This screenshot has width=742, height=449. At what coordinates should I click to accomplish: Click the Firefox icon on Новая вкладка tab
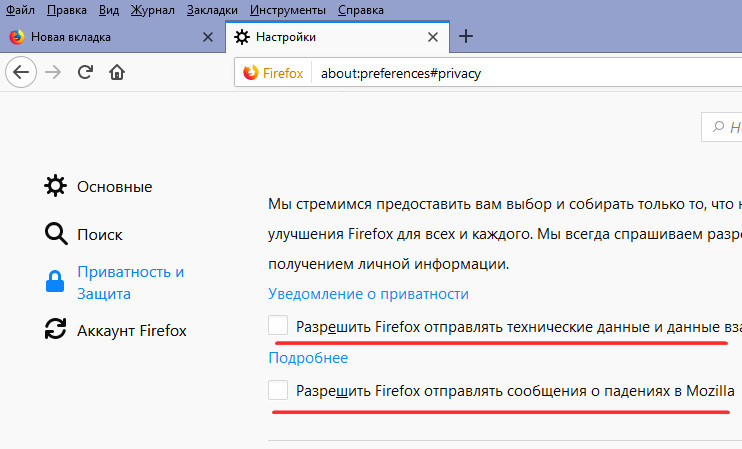(x=17, y=37)
